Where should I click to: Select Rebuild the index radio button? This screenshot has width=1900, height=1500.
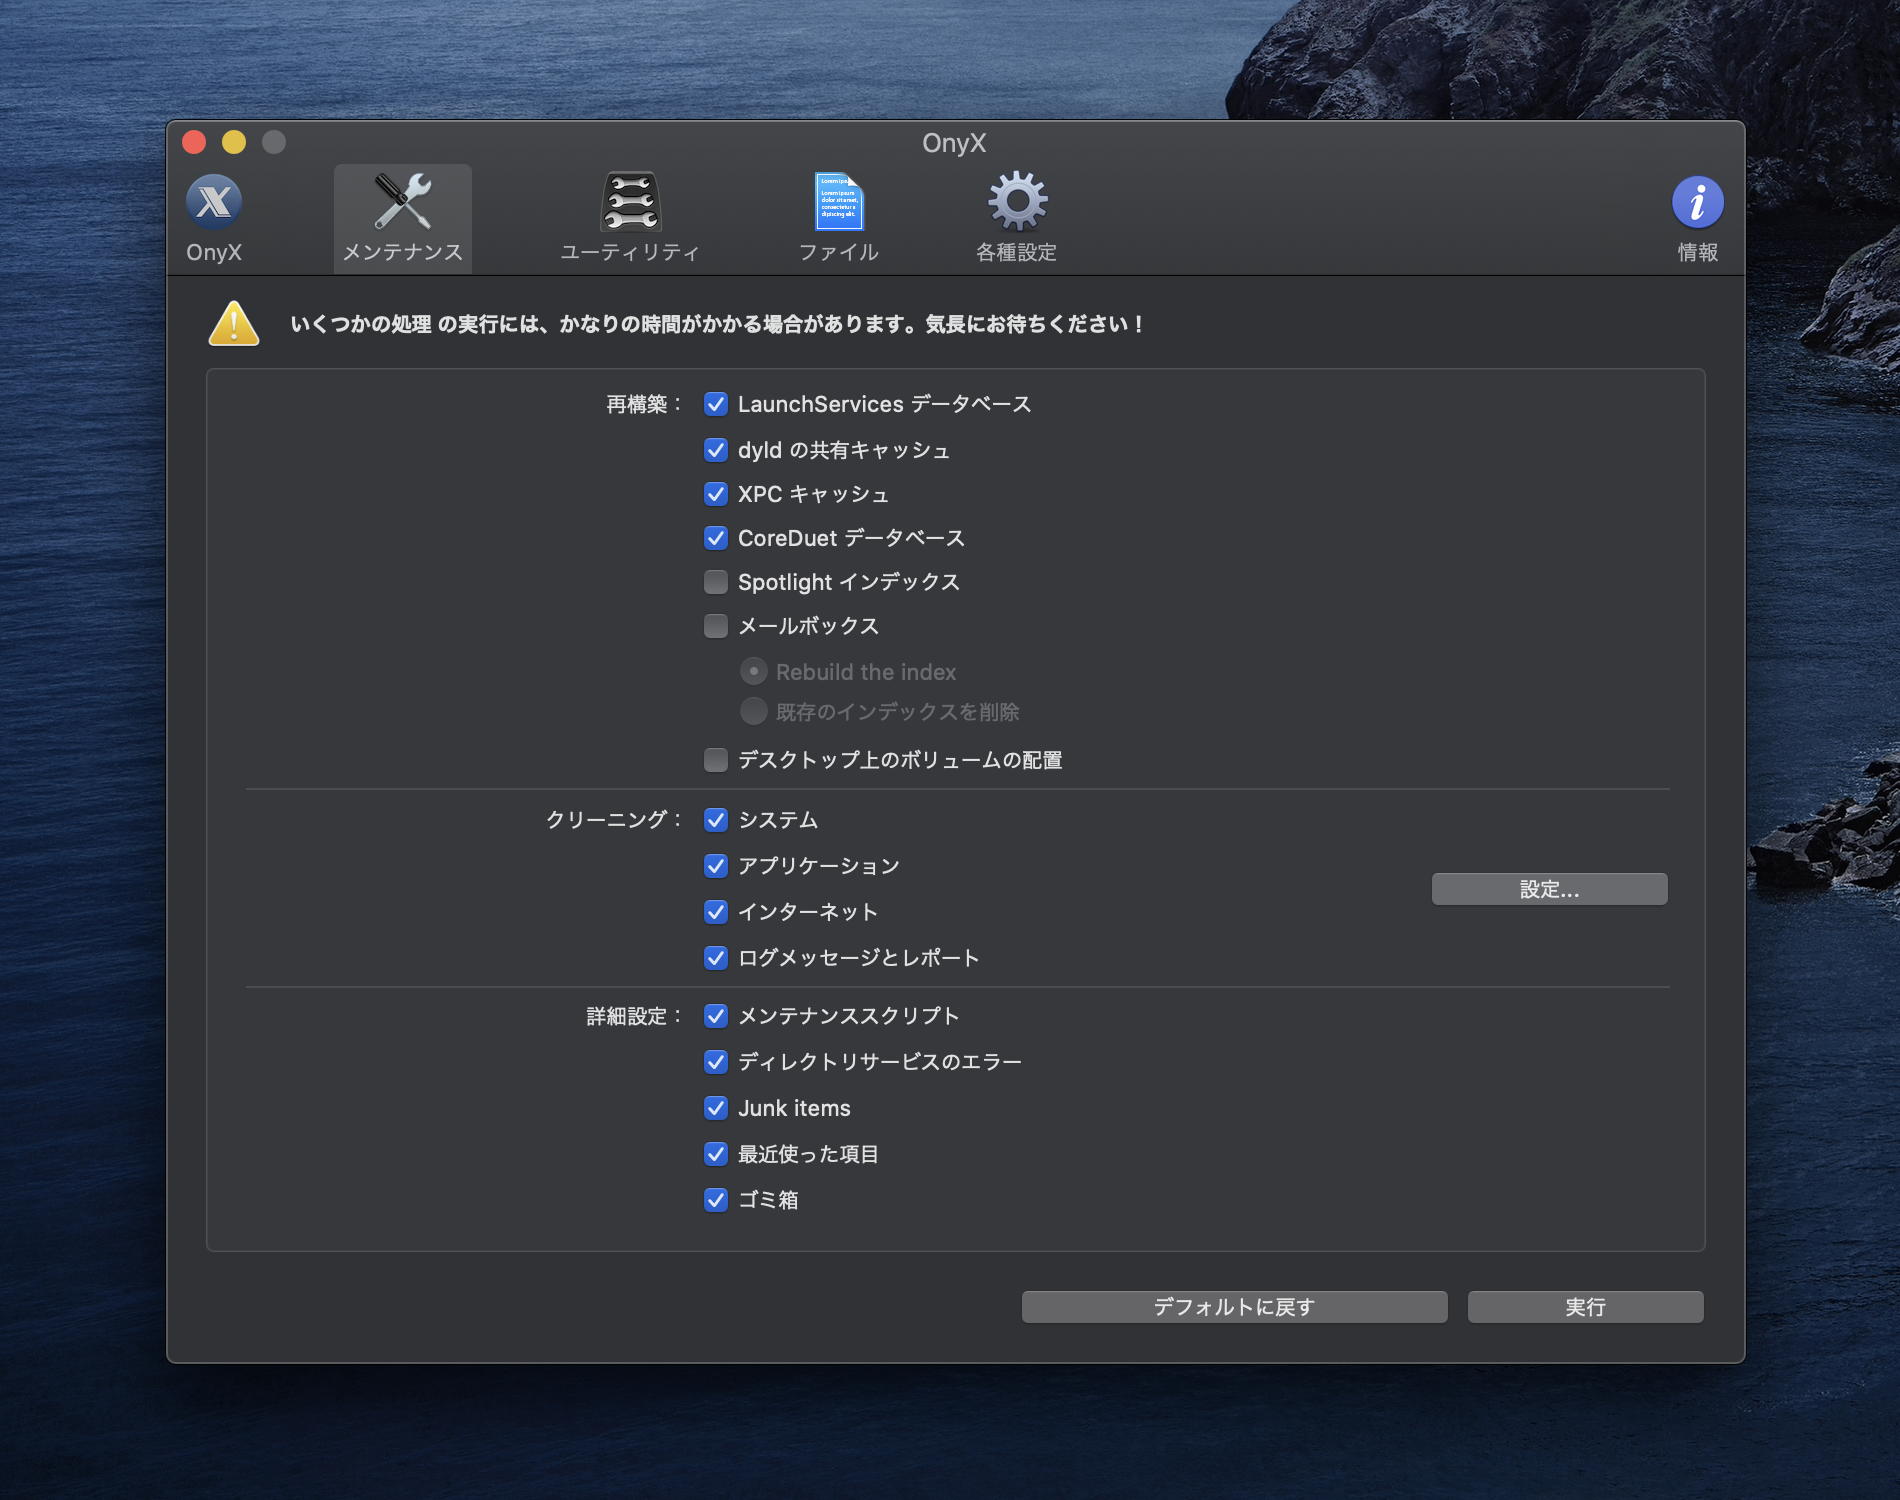click(754, 672)
